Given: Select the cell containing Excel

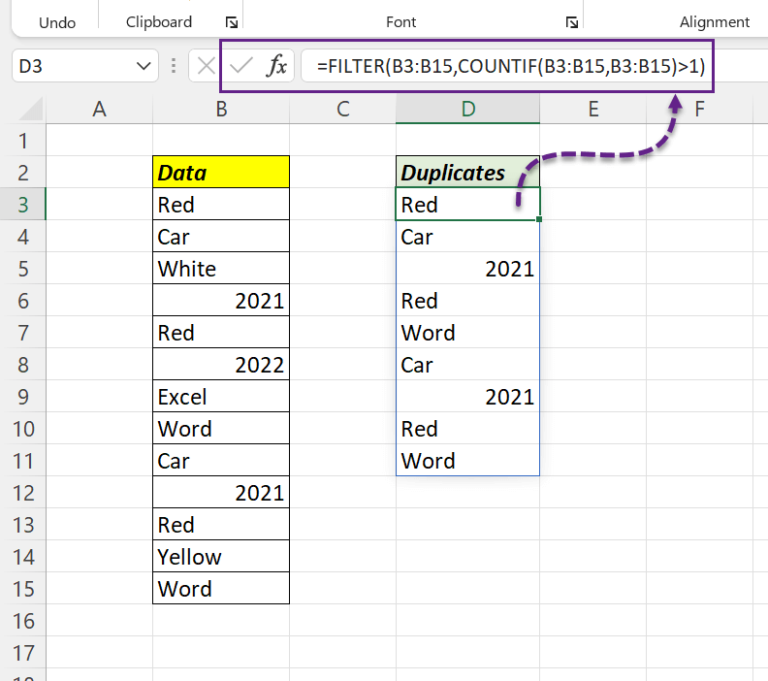Looking at the screenshot, I should pyautogui.click(x=221, y=396).
